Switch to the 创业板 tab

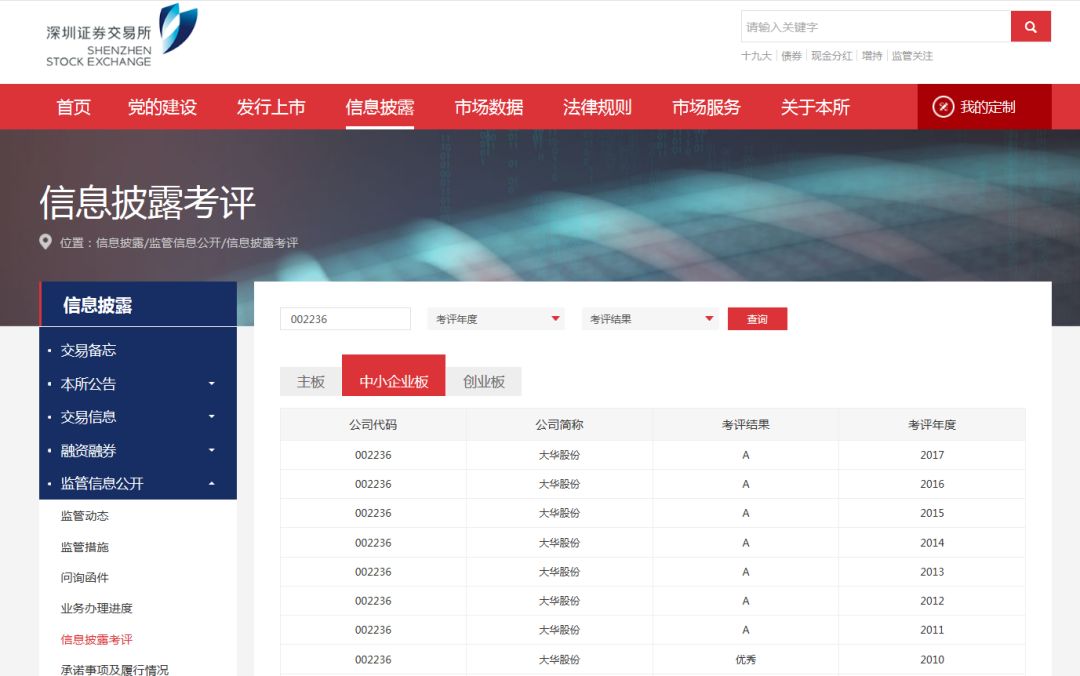click(484, 382)
